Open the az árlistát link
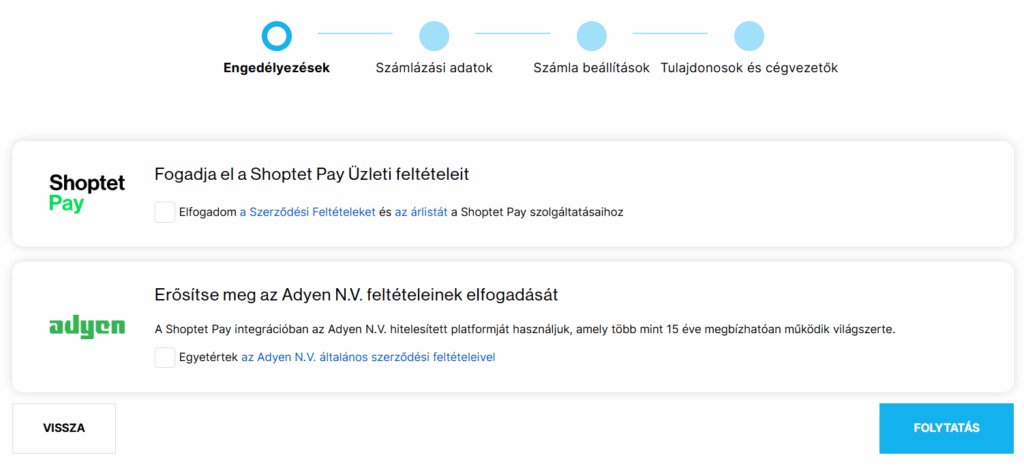Viewport: 1024px width, 466px height. click(421, 213)
